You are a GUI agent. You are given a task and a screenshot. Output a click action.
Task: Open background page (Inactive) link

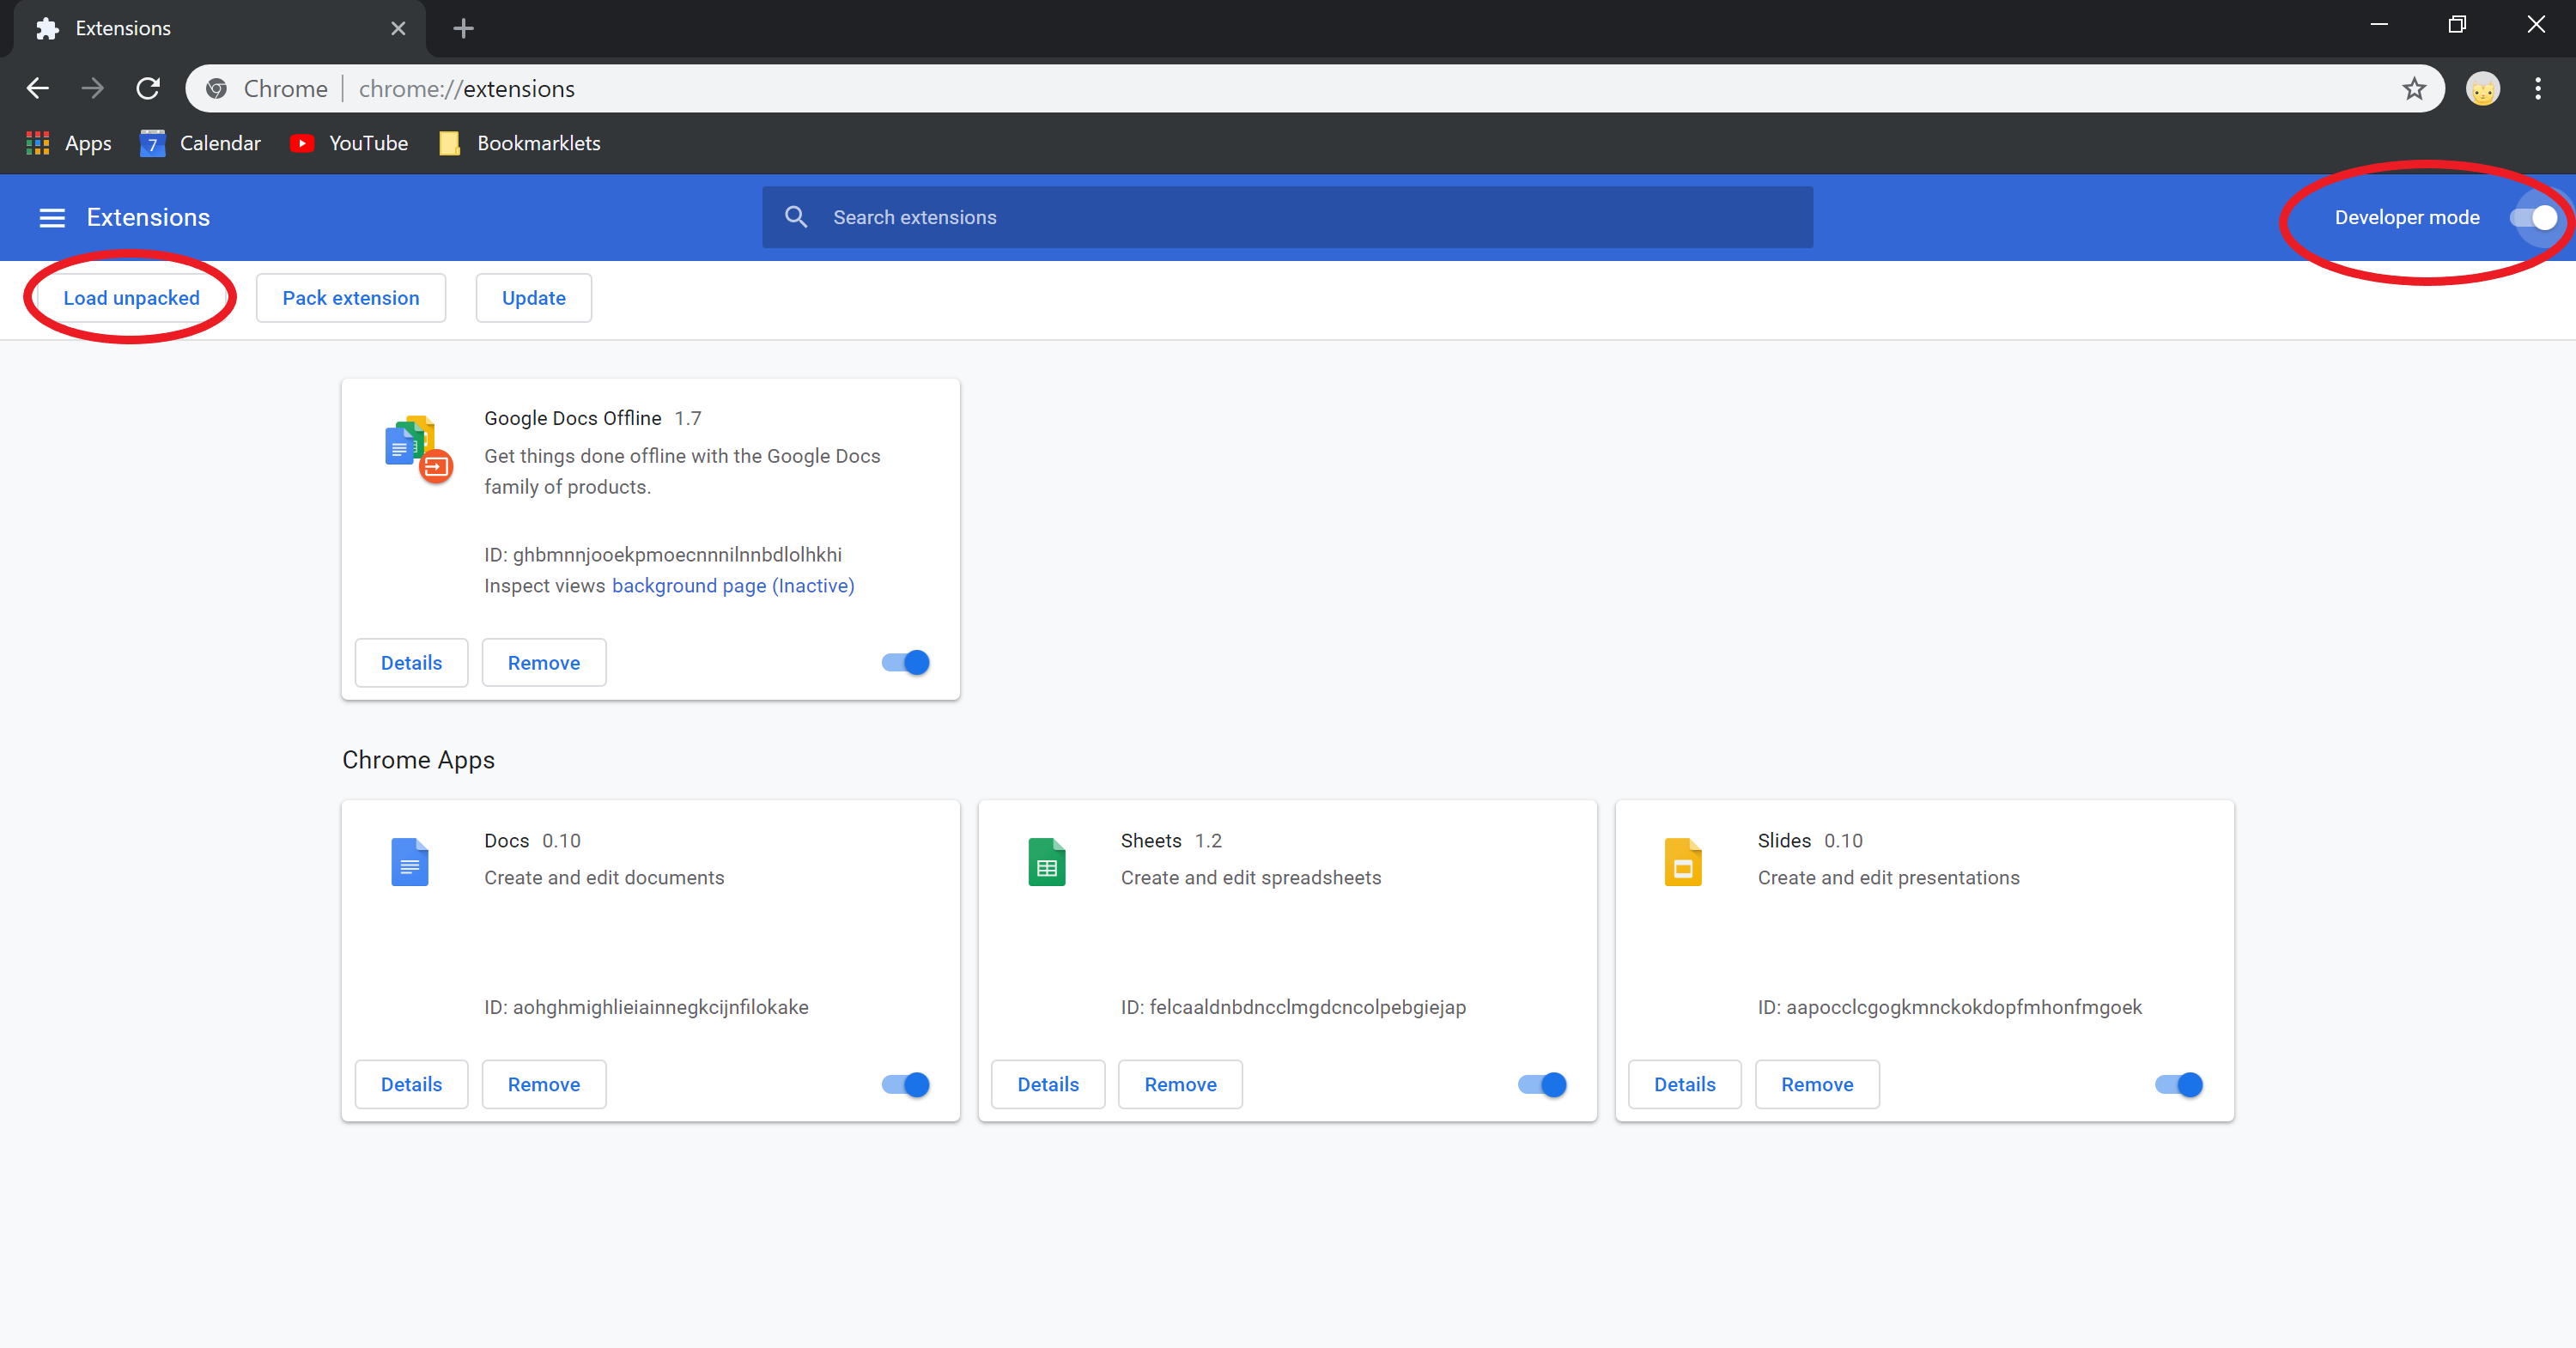click(x=732, y=586)
